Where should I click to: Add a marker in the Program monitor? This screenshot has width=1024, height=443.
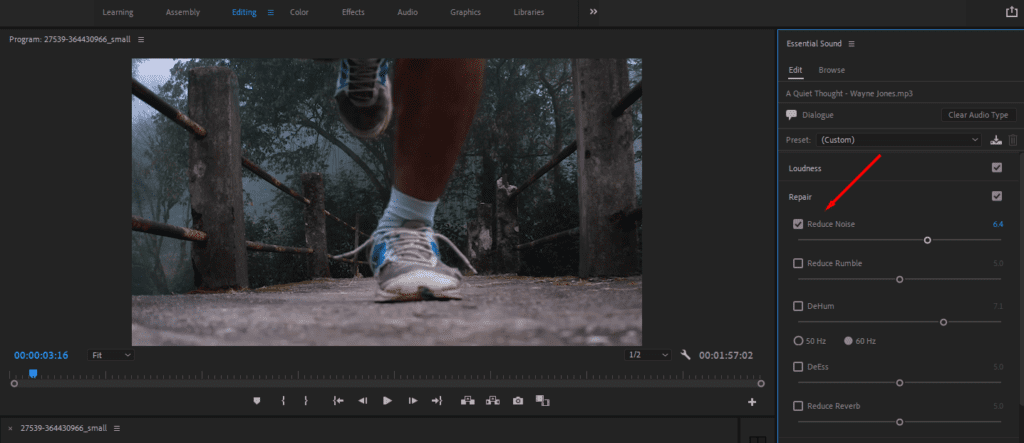click(257, 401)
